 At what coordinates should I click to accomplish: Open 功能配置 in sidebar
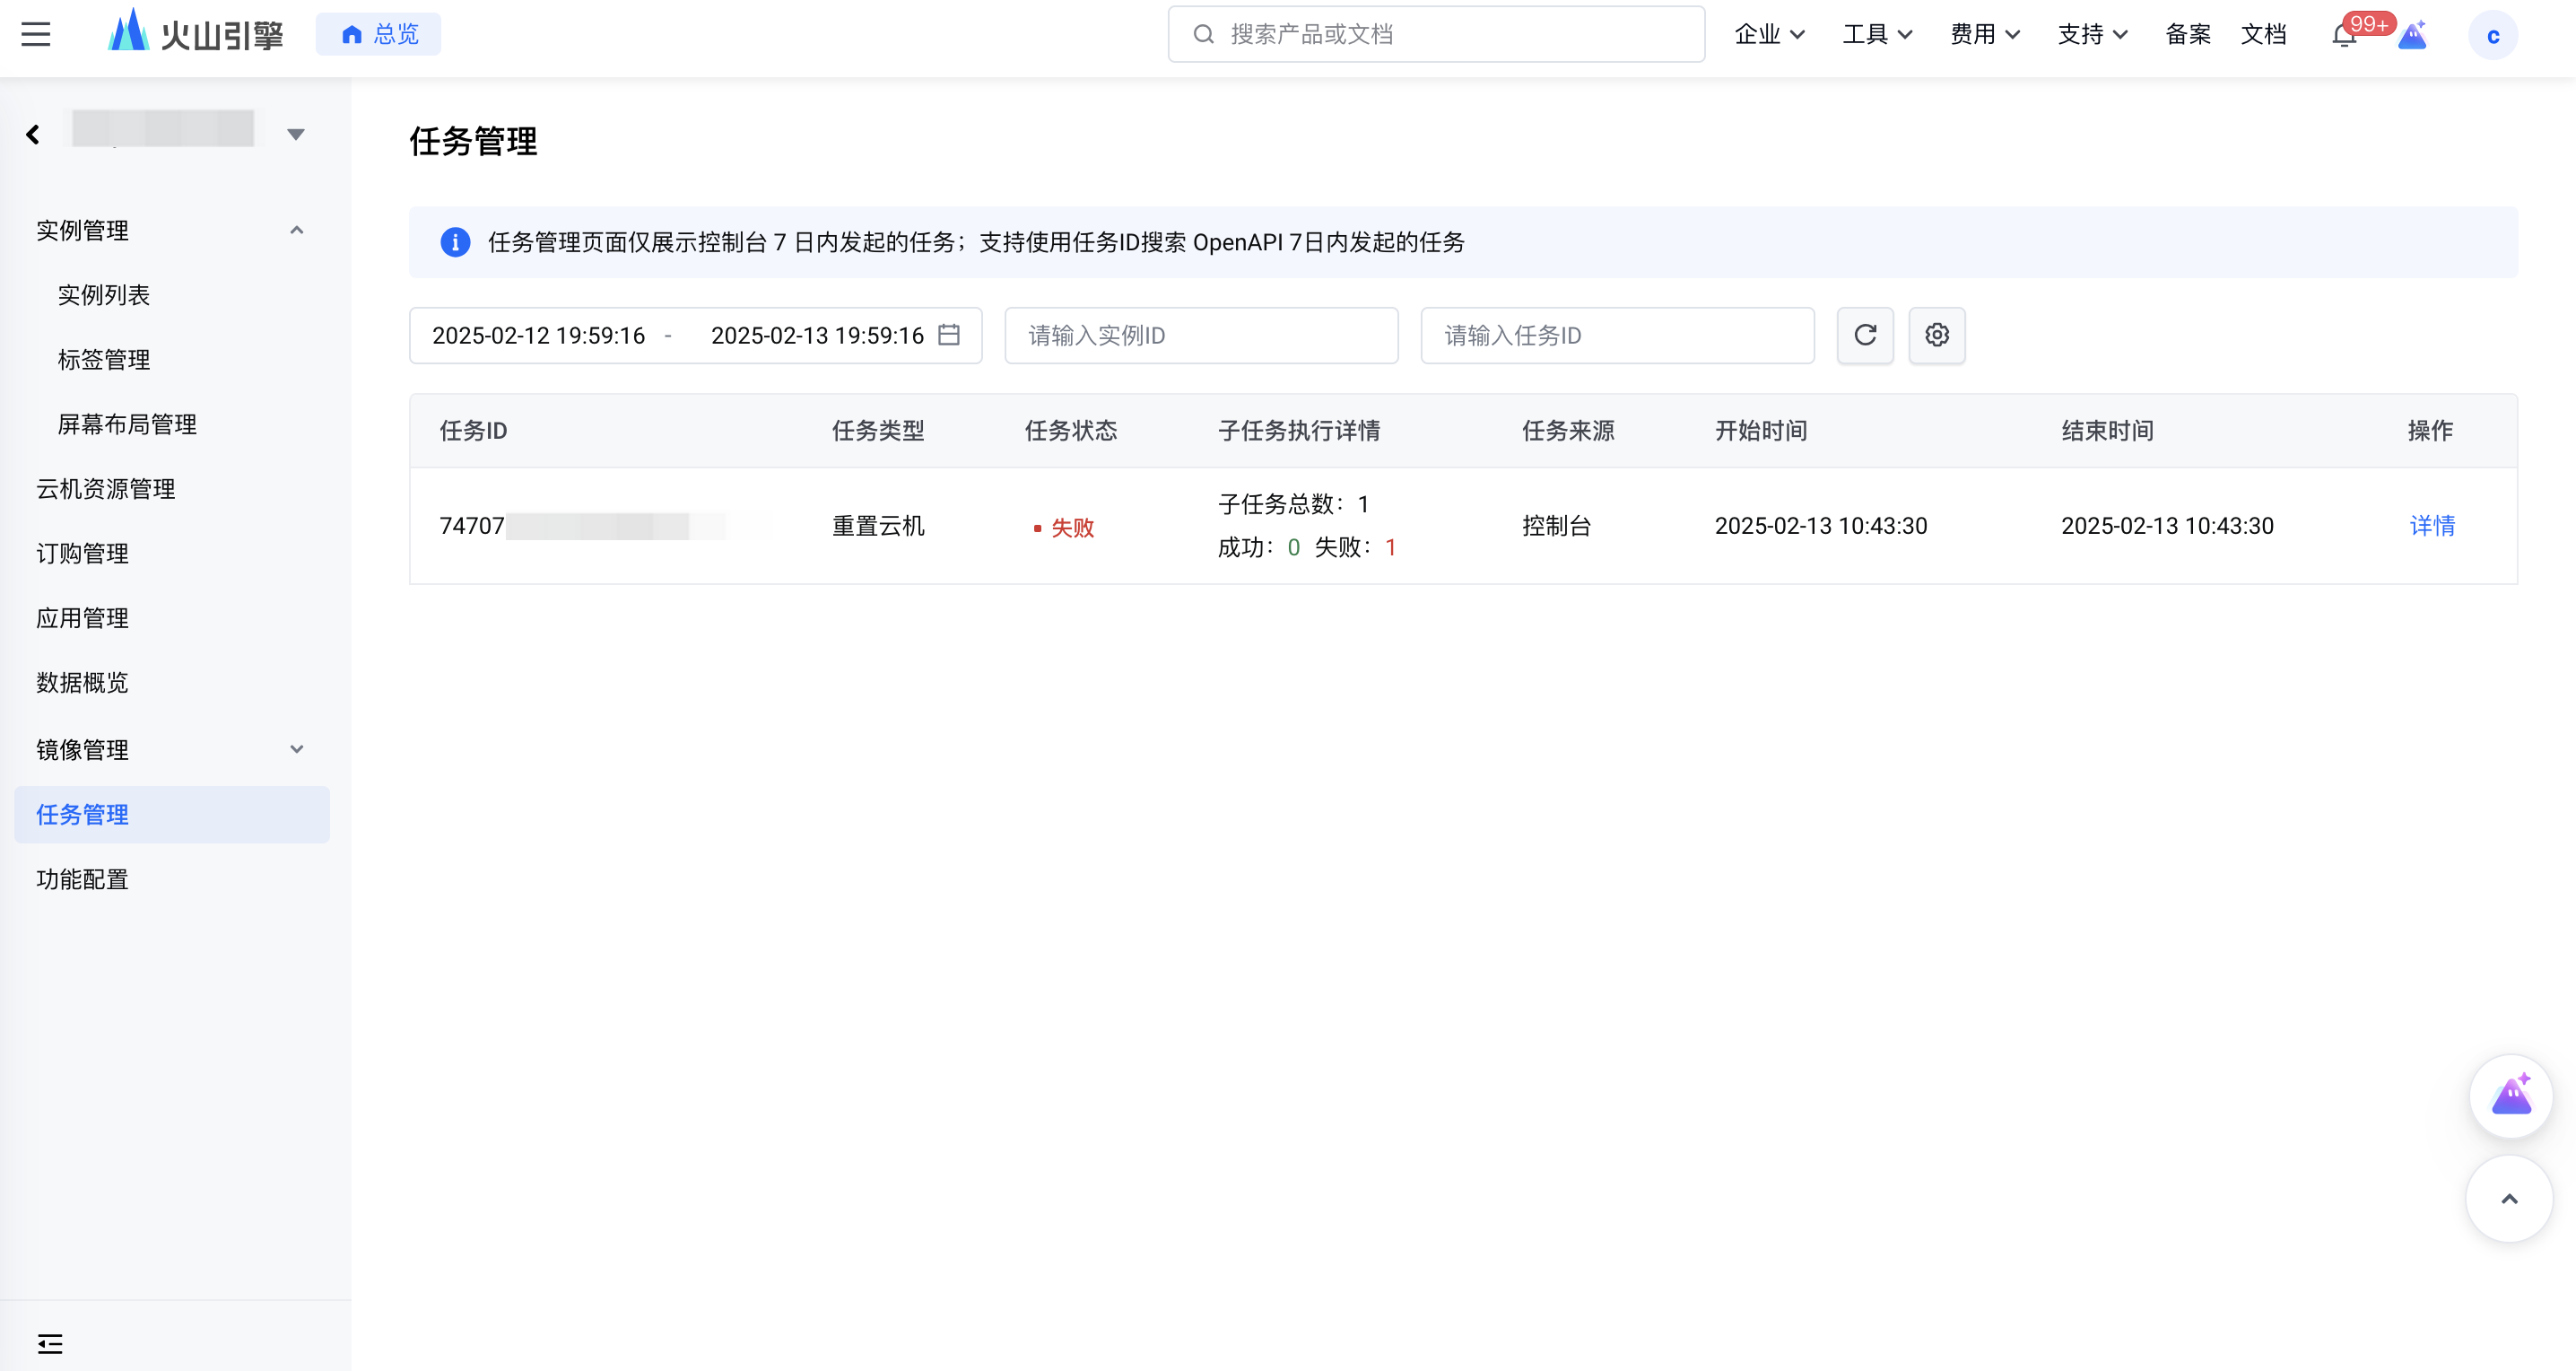83,879
